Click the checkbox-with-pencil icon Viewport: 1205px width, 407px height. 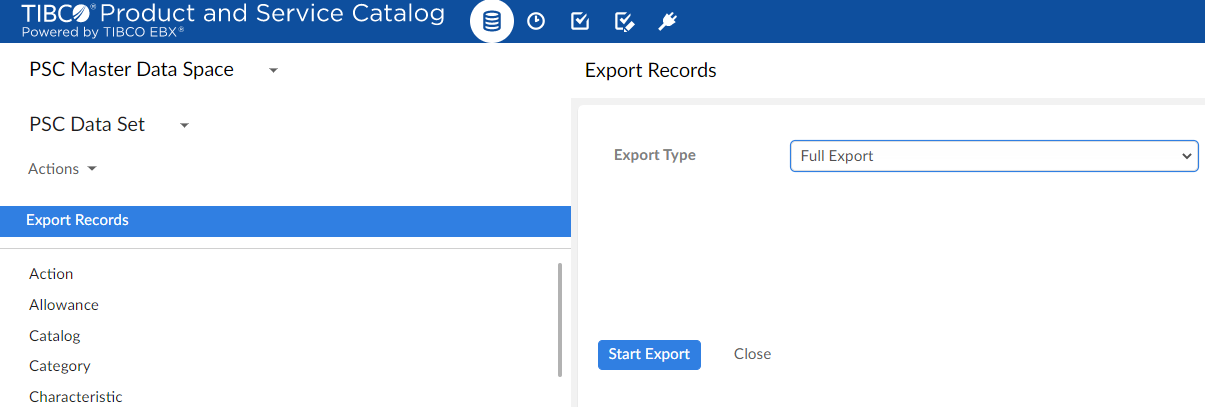(625, 21)
